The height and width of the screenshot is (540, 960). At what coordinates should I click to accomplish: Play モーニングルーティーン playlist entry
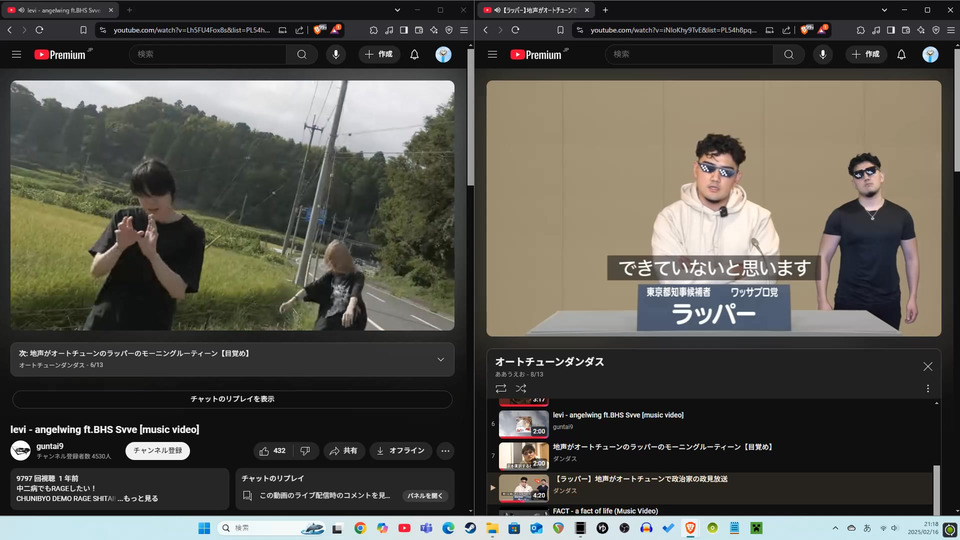[x=710, y=456]
